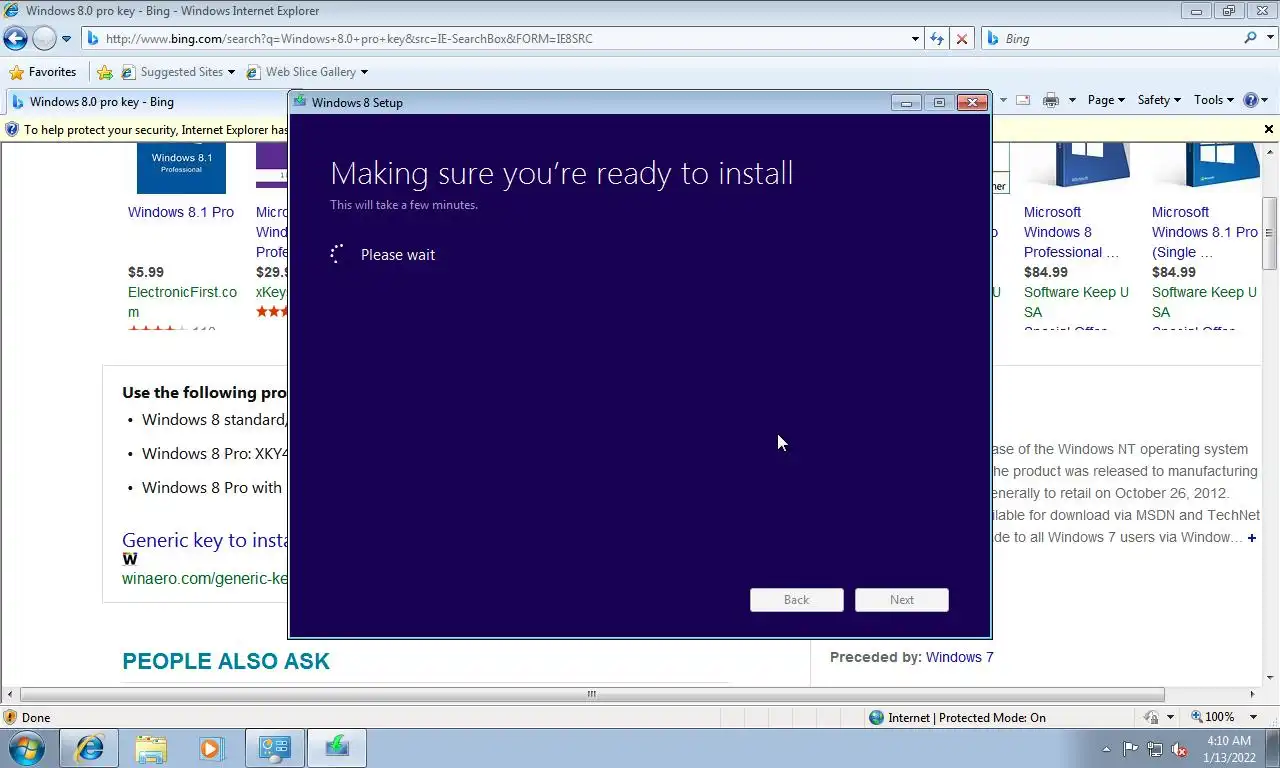Click the Refresh page icon

(x=937, y=39)
